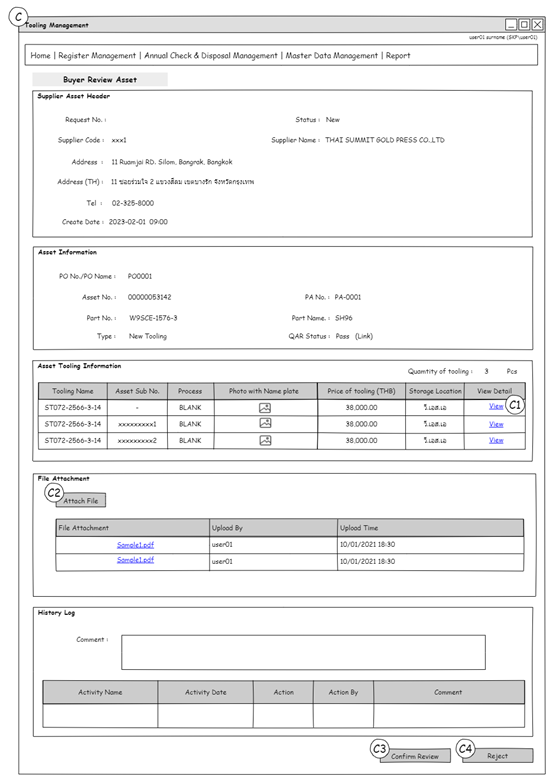Click the Reject button
This screenshot has height=783, width=556.
point(497,756)
